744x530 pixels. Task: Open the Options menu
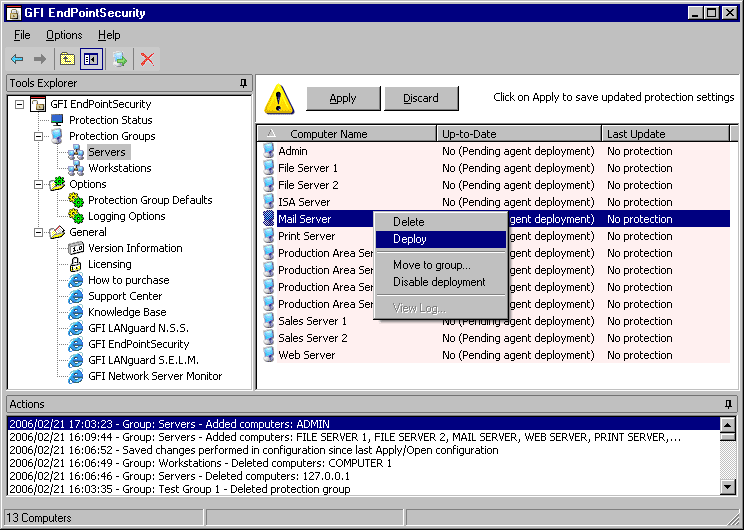tap(64, 35)
